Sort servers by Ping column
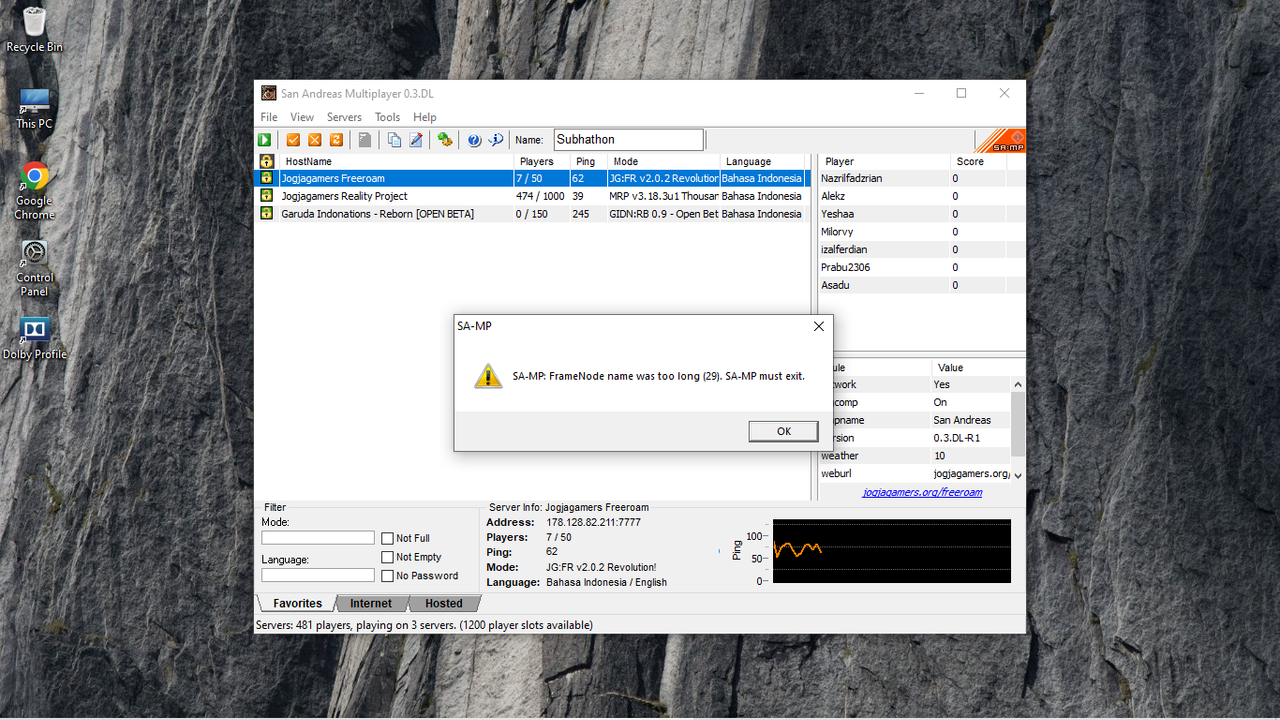Screen dimensions: 1280x720 [589, 161]
